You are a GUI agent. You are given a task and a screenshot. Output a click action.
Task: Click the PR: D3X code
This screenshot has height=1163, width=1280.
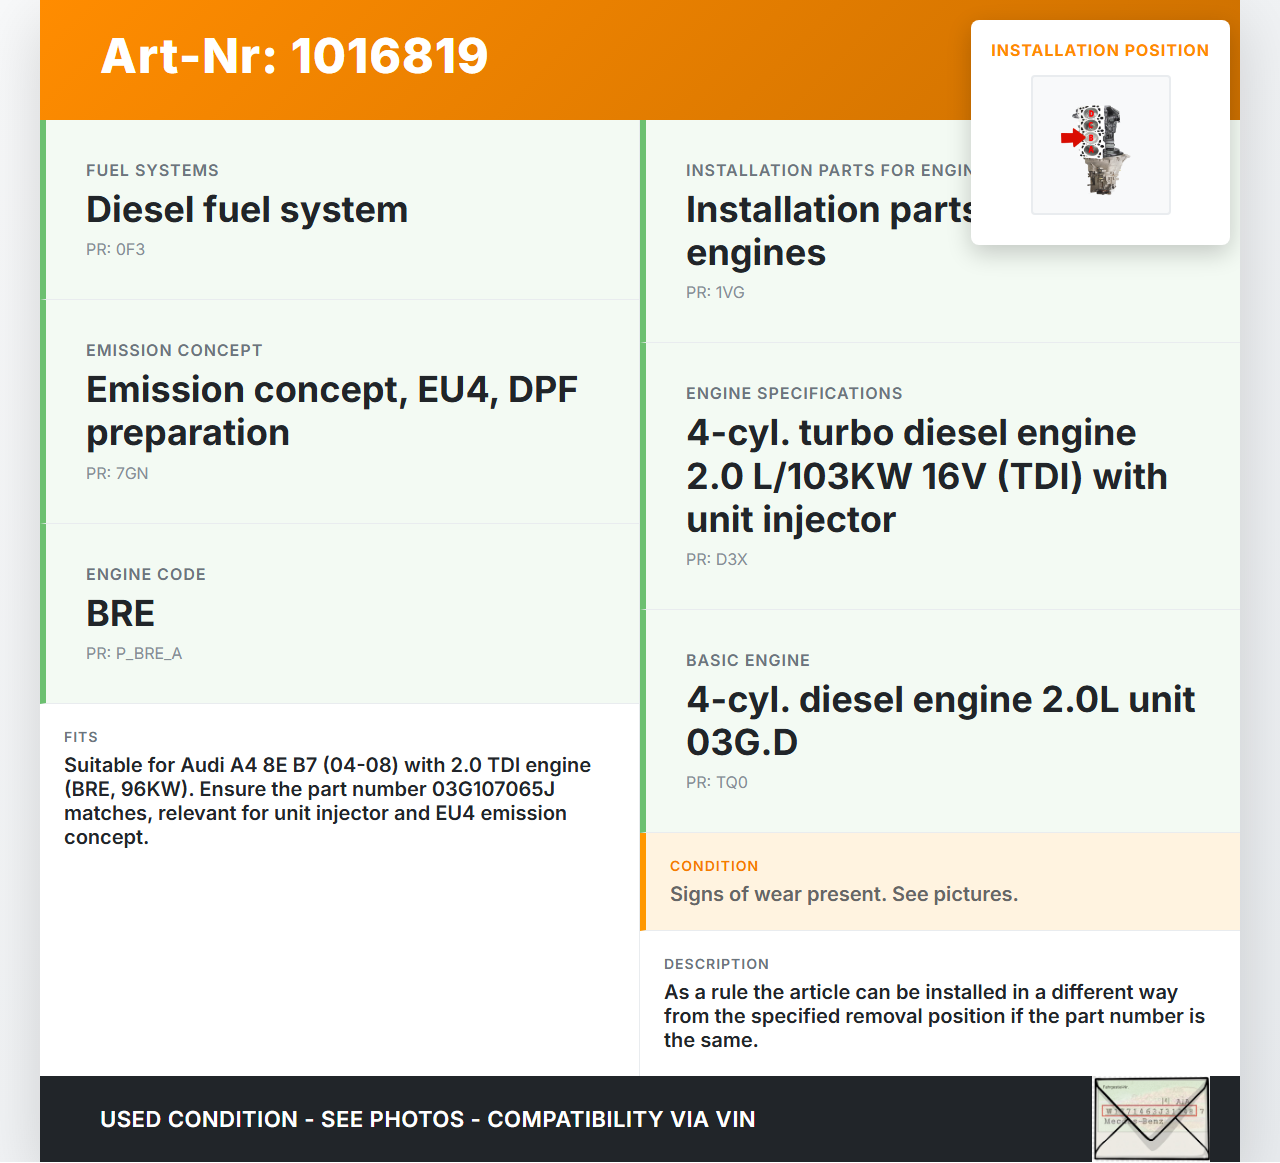(x=717, y=560)
